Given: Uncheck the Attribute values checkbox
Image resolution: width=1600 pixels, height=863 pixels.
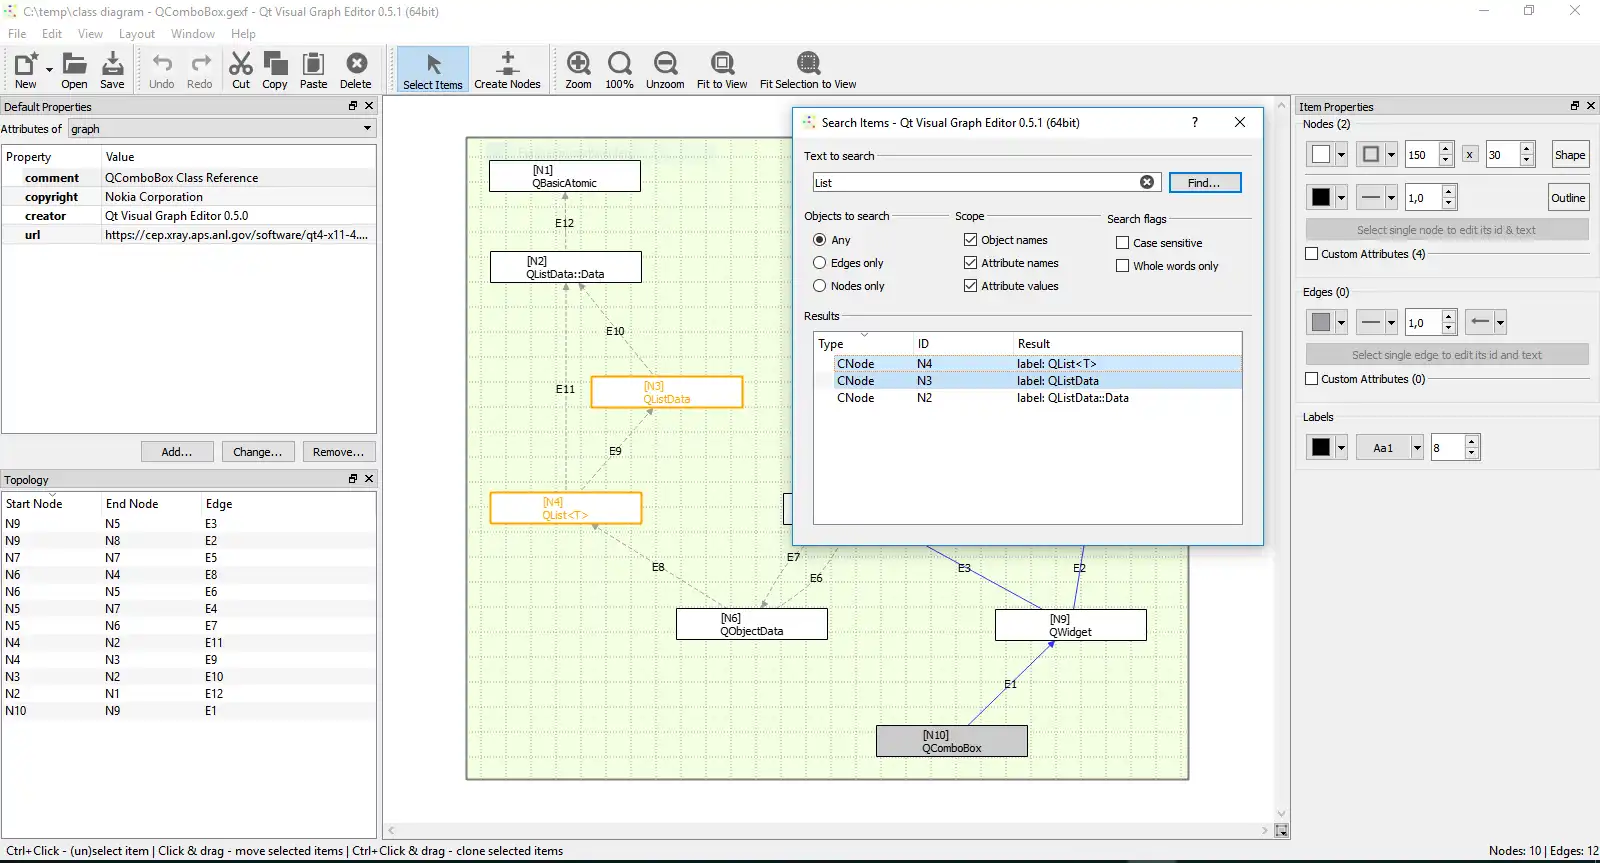Looking at the screenshot, I should [x=970, y=286].
